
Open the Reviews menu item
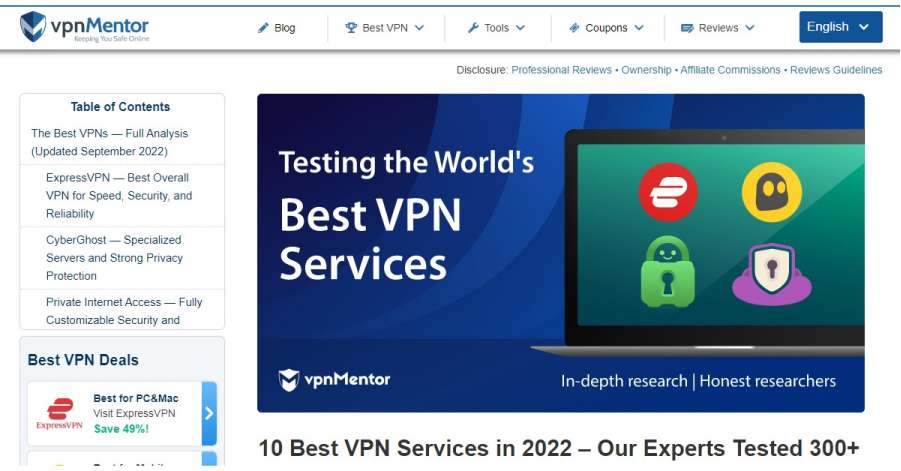pyautogui.click(x=718, y=28)
